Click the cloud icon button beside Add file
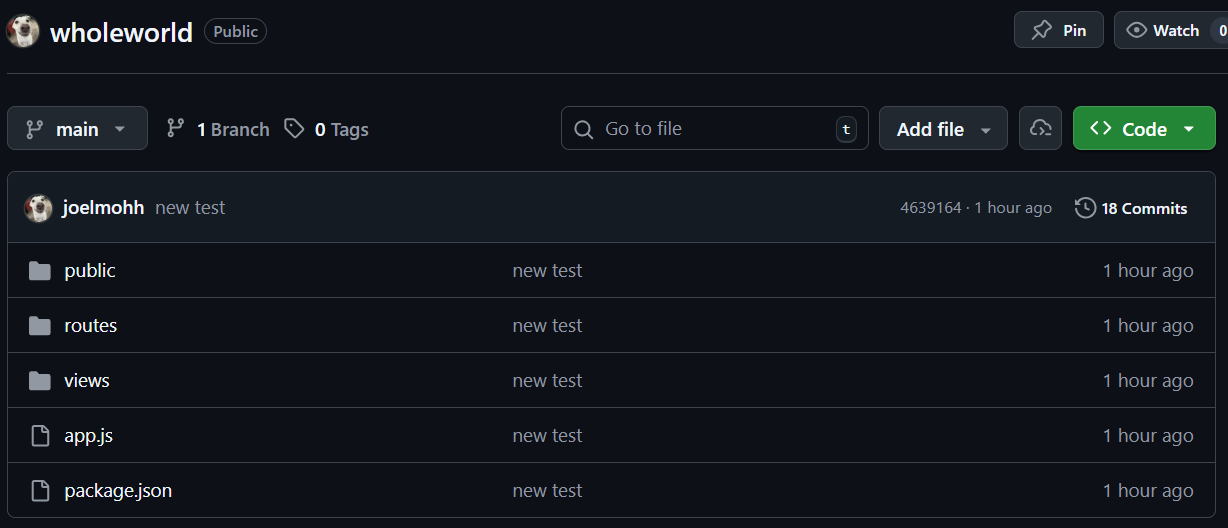The image size is (1228, 528). 1040,129
